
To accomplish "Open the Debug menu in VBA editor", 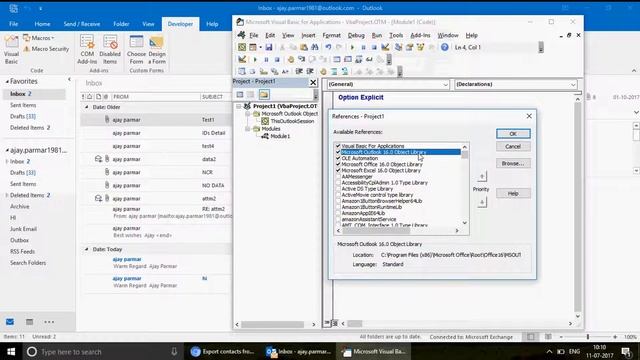I will point(356,36).
